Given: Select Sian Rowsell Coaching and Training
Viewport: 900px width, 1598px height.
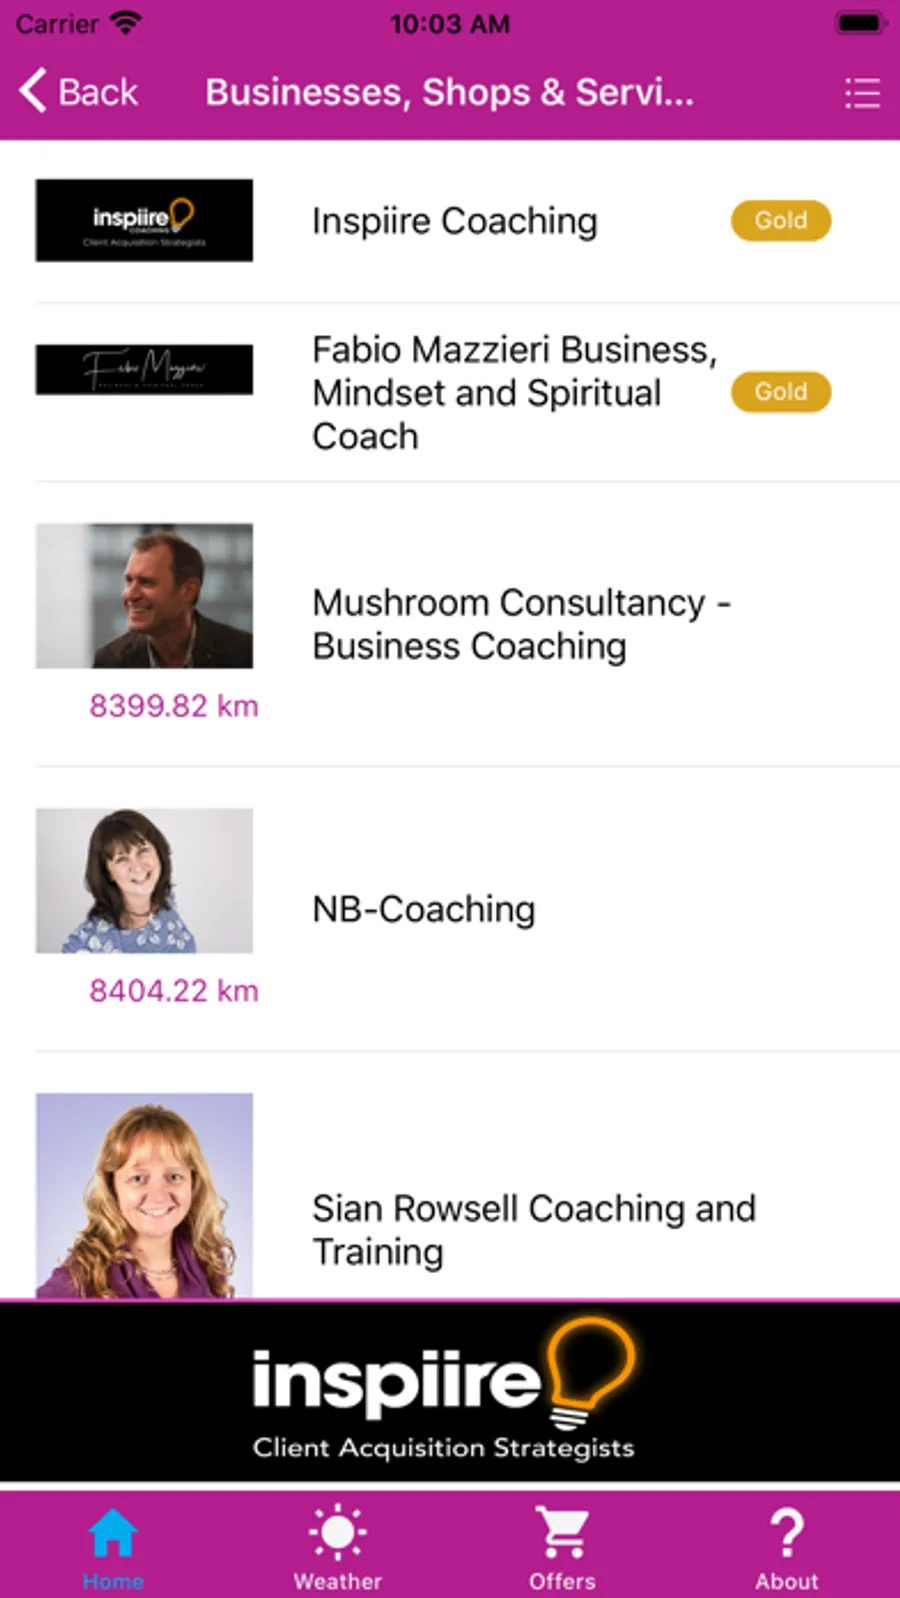Looking at the screenshot, I should tap(534, 1229).
